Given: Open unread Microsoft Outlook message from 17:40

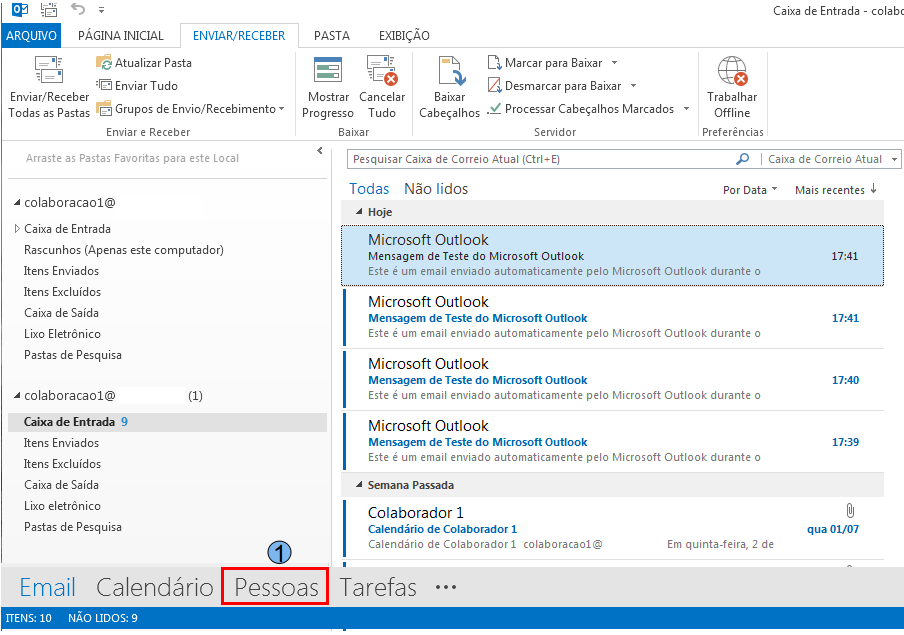Looking at the screenshot, I should pos(613,380).
